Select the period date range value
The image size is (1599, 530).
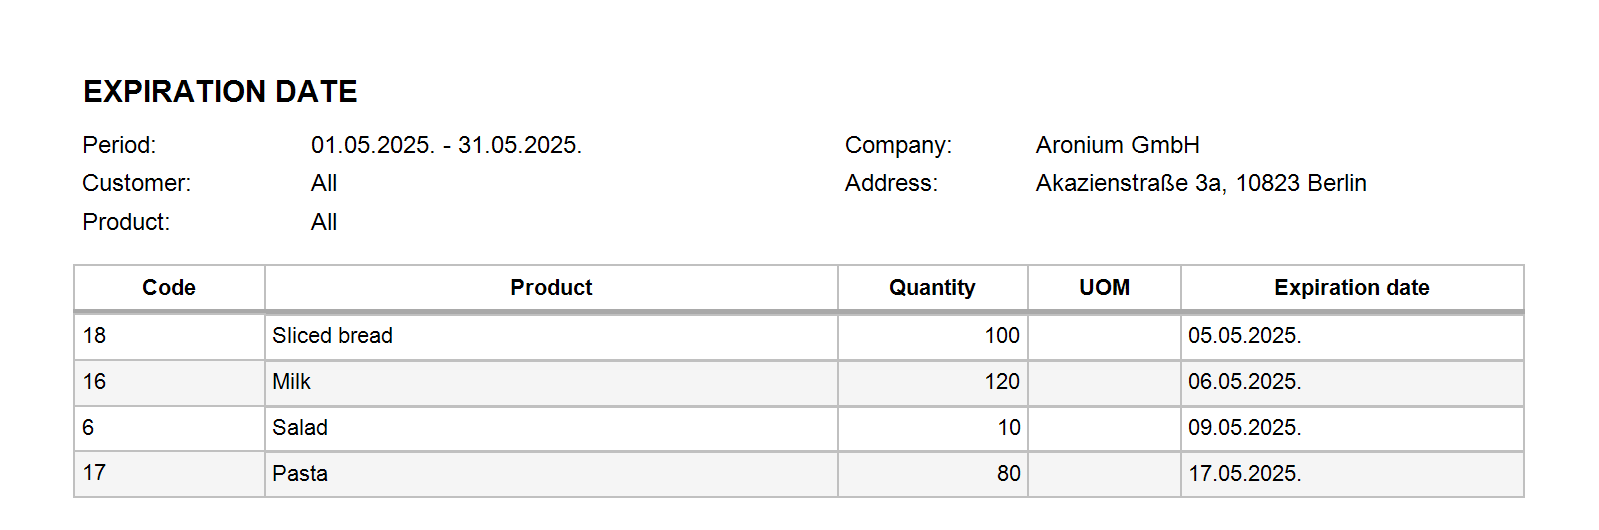pyautogui.click(x=446, y=145)
